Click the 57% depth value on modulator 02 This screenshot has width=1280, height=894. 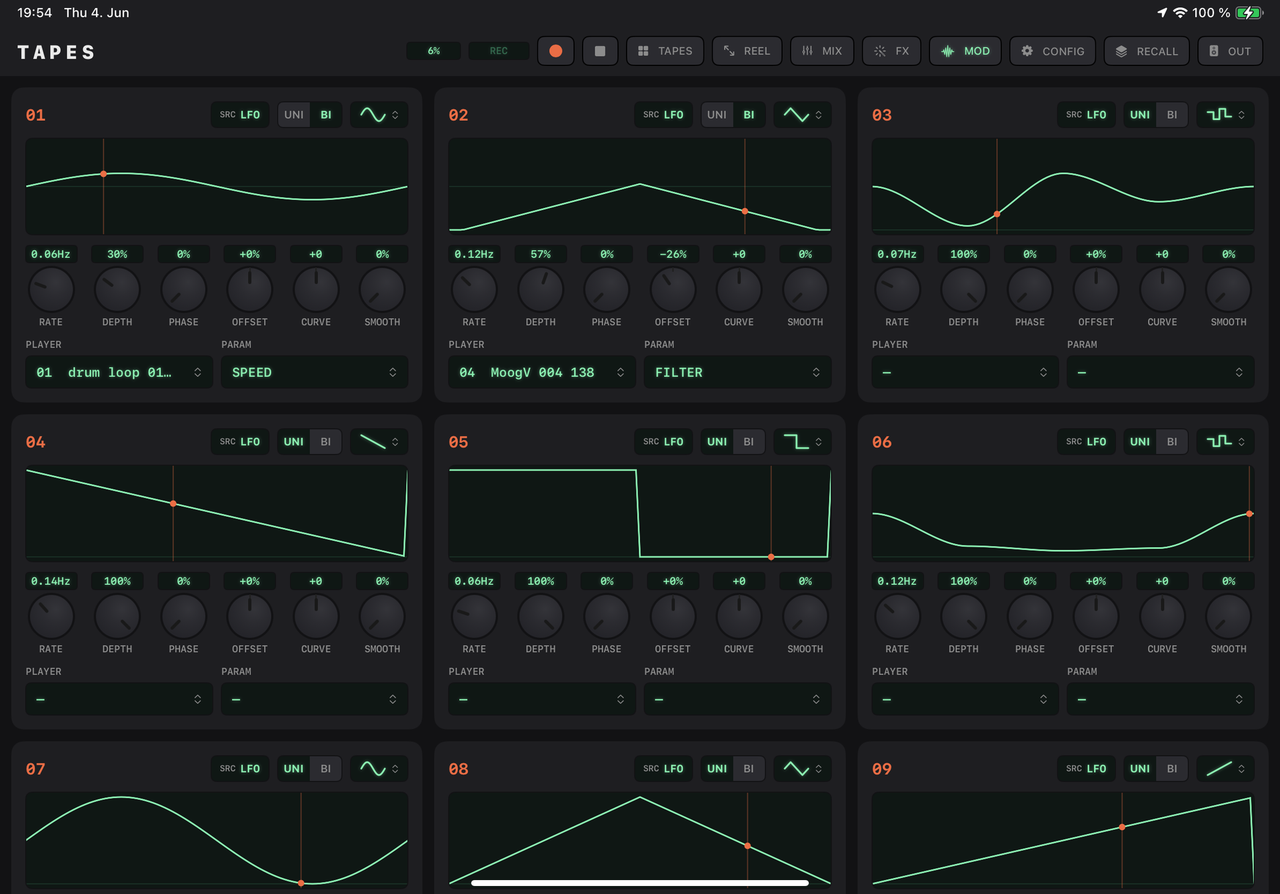tap(540, 254)
